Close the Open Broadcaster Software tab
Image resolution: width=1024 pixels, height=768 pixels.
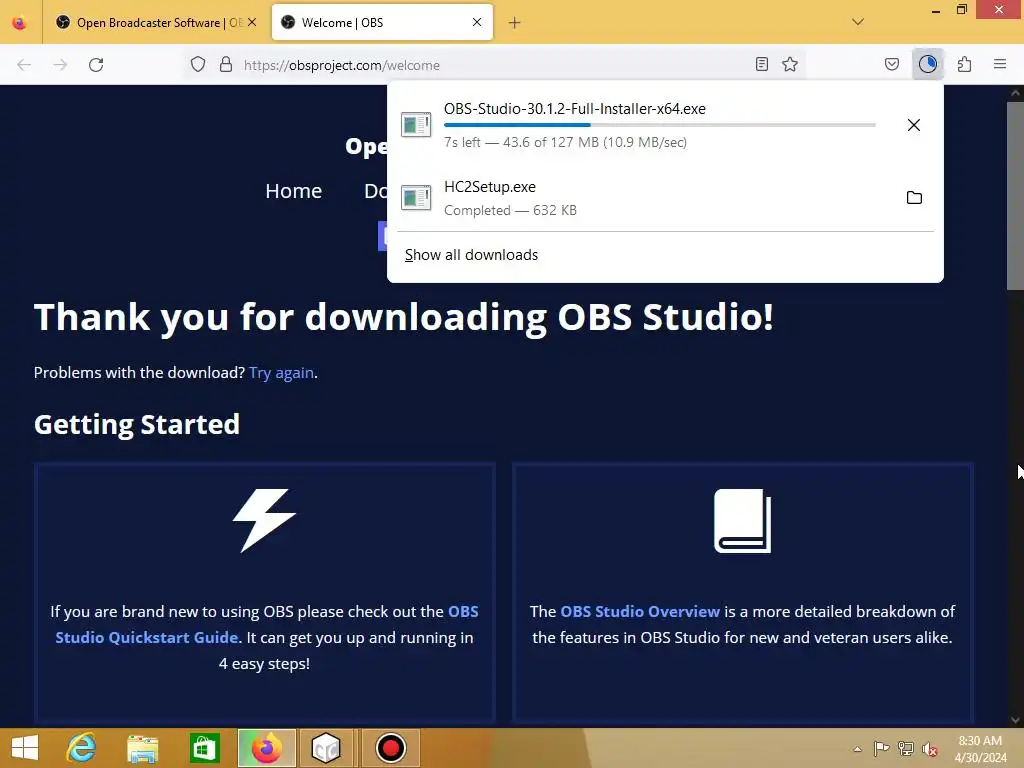point(252,22)
